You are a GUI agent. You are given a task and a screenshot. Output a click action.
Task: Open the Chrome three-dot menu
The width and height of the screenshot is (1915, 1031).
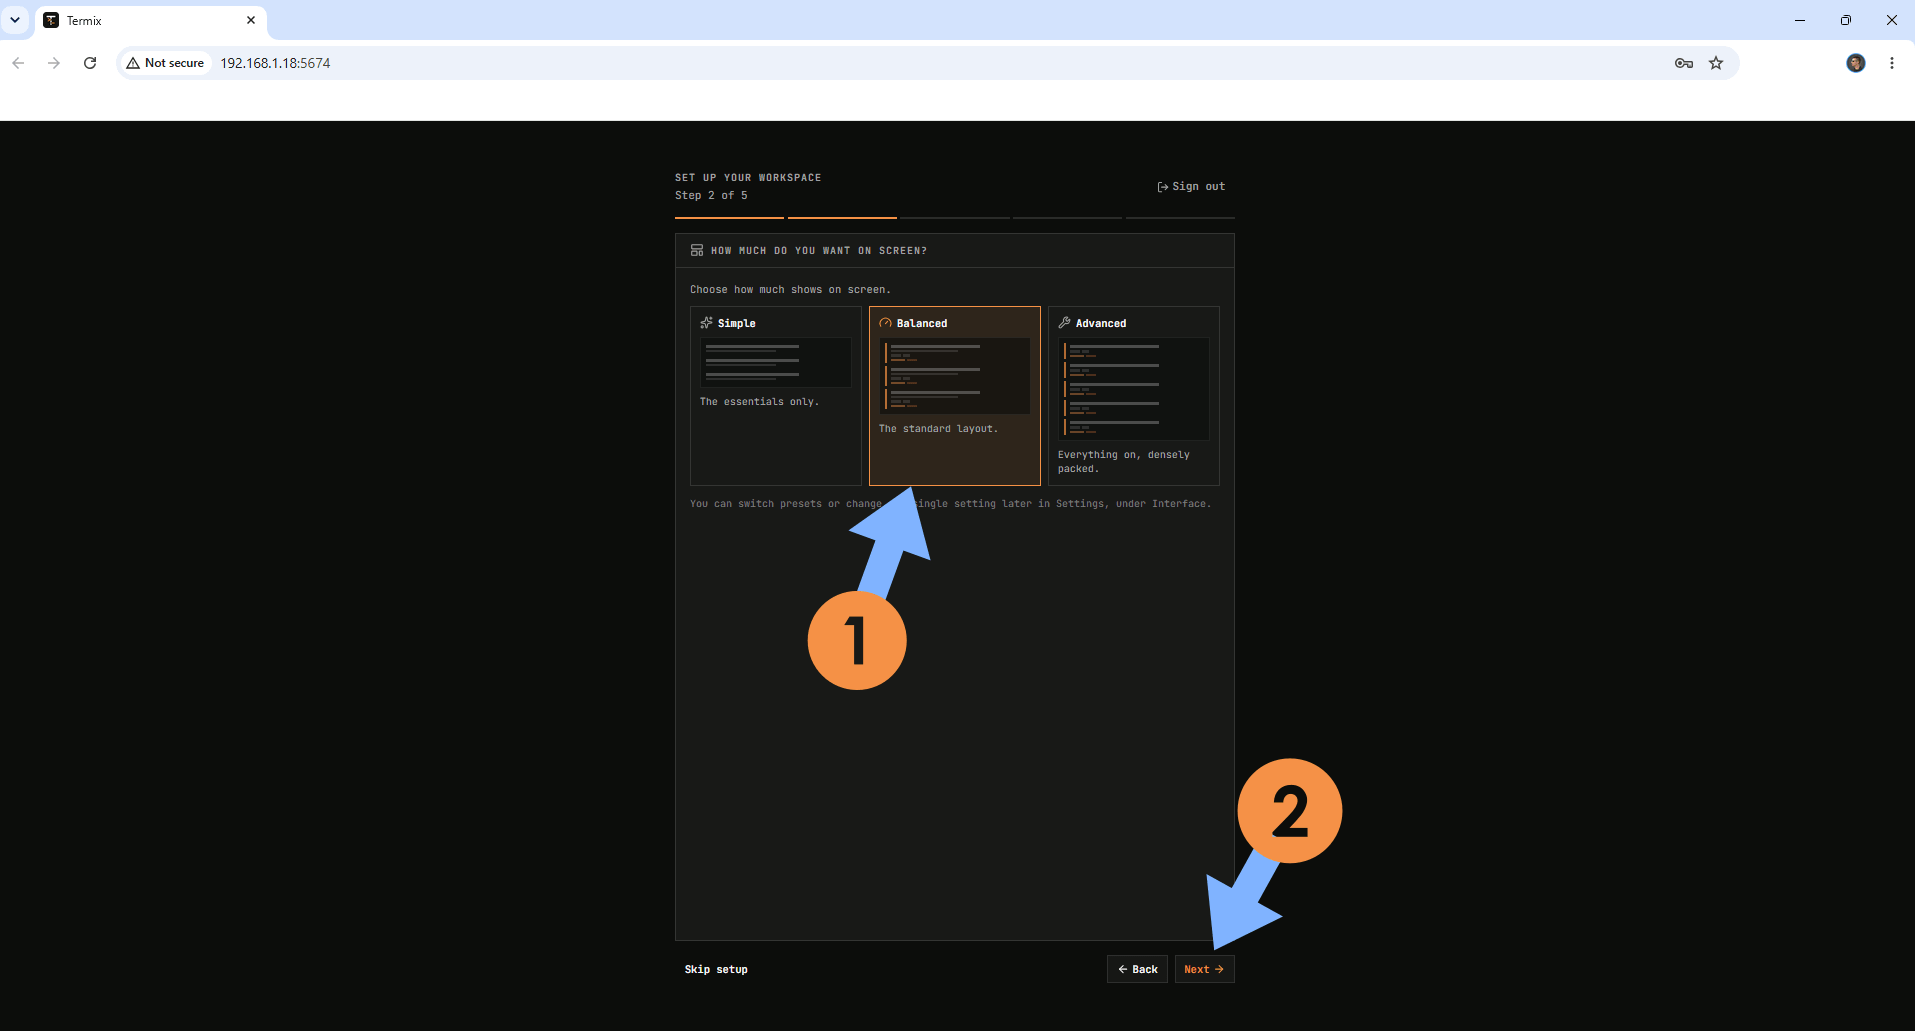(x=1892, y=63)
